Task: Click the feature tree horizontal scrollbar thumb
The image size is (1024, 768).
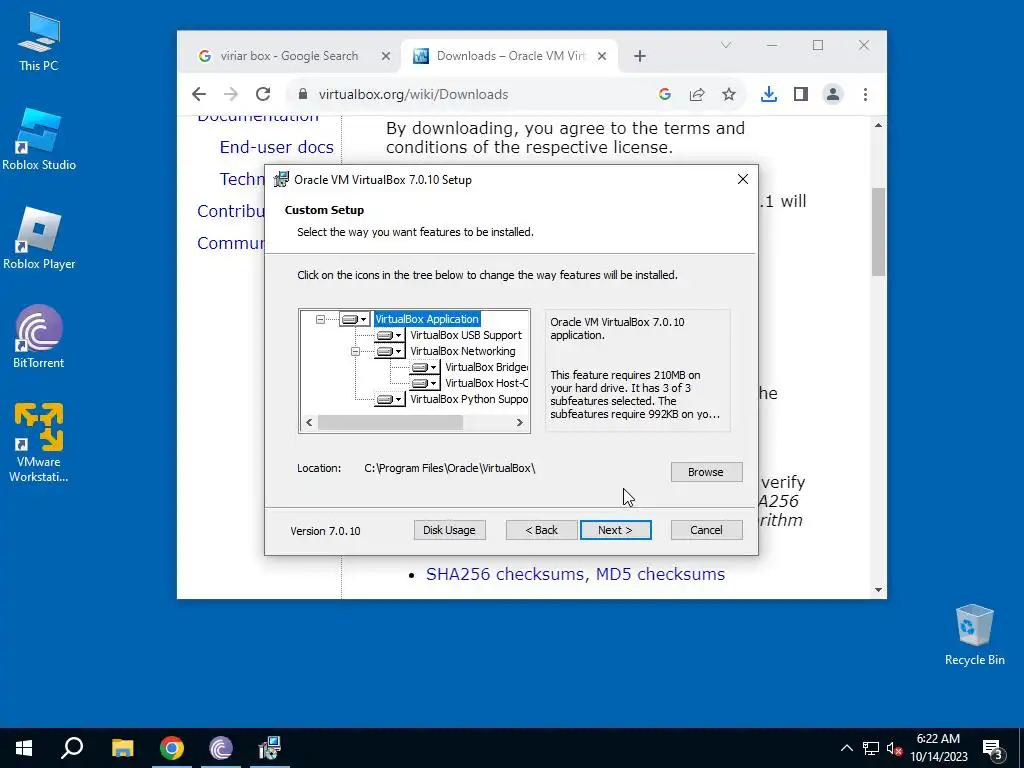Action: [x=390, y=423]
